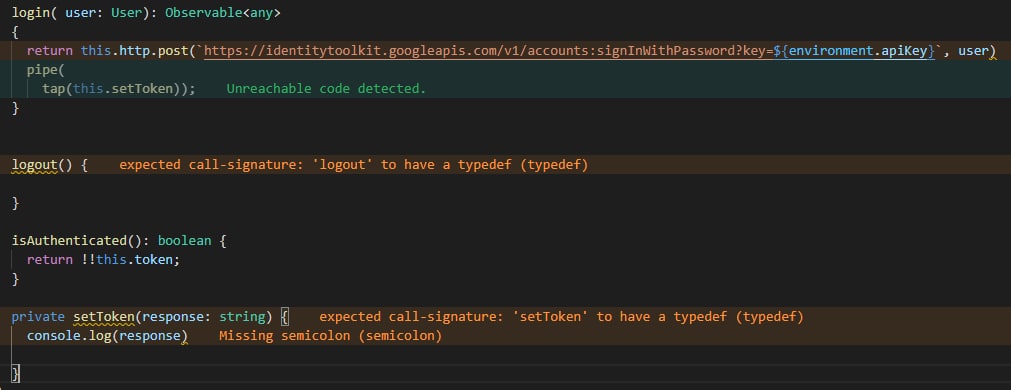Click the pipe( call line

46,70
